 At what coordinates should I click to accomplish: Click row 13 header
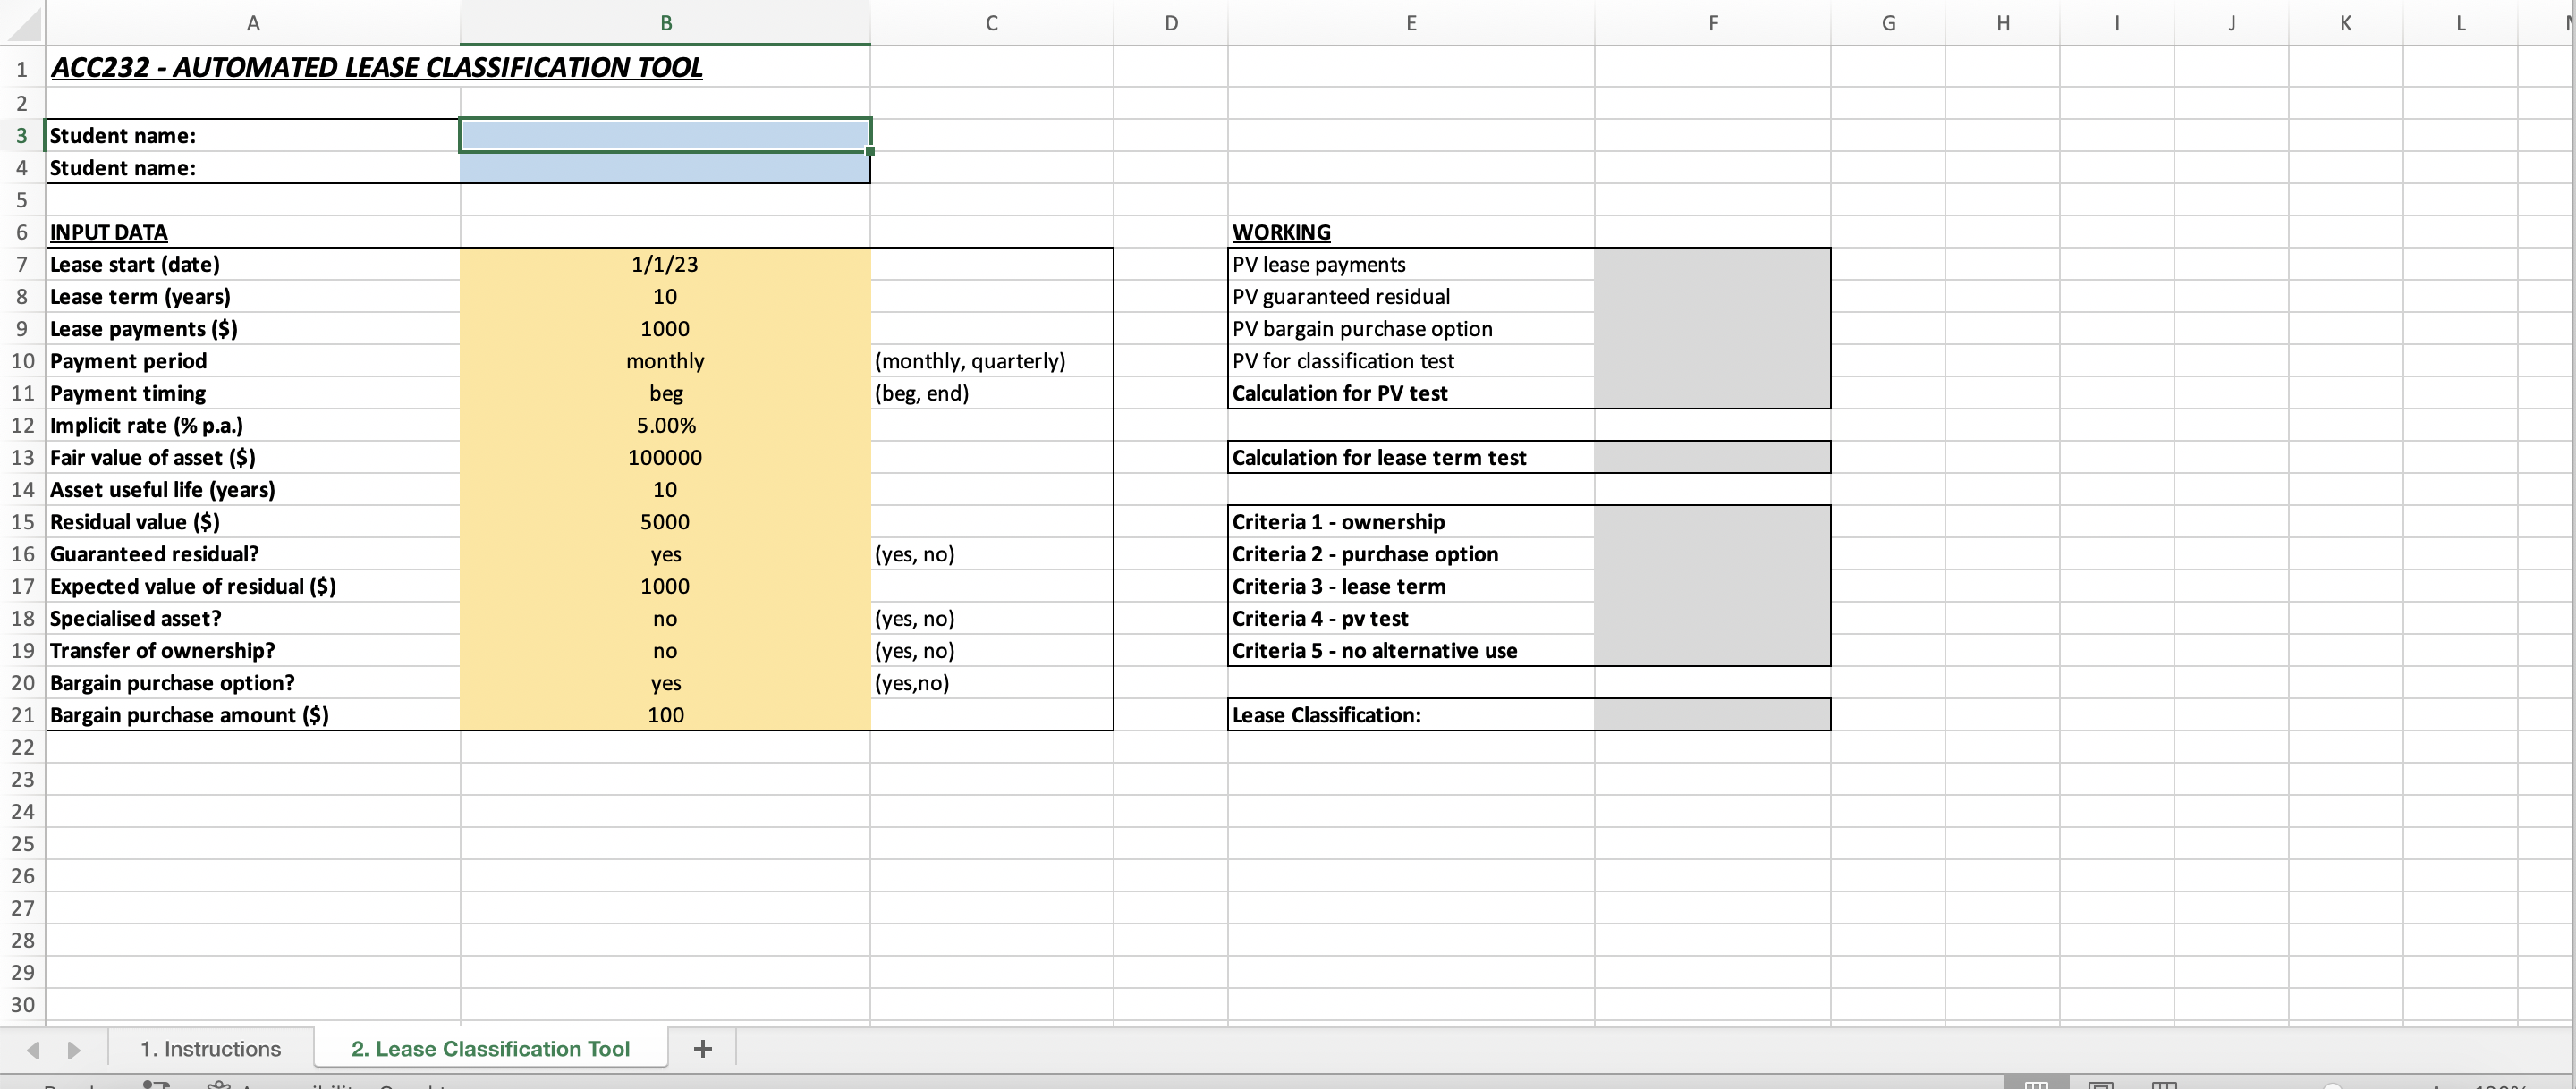(x=22, y=457)
